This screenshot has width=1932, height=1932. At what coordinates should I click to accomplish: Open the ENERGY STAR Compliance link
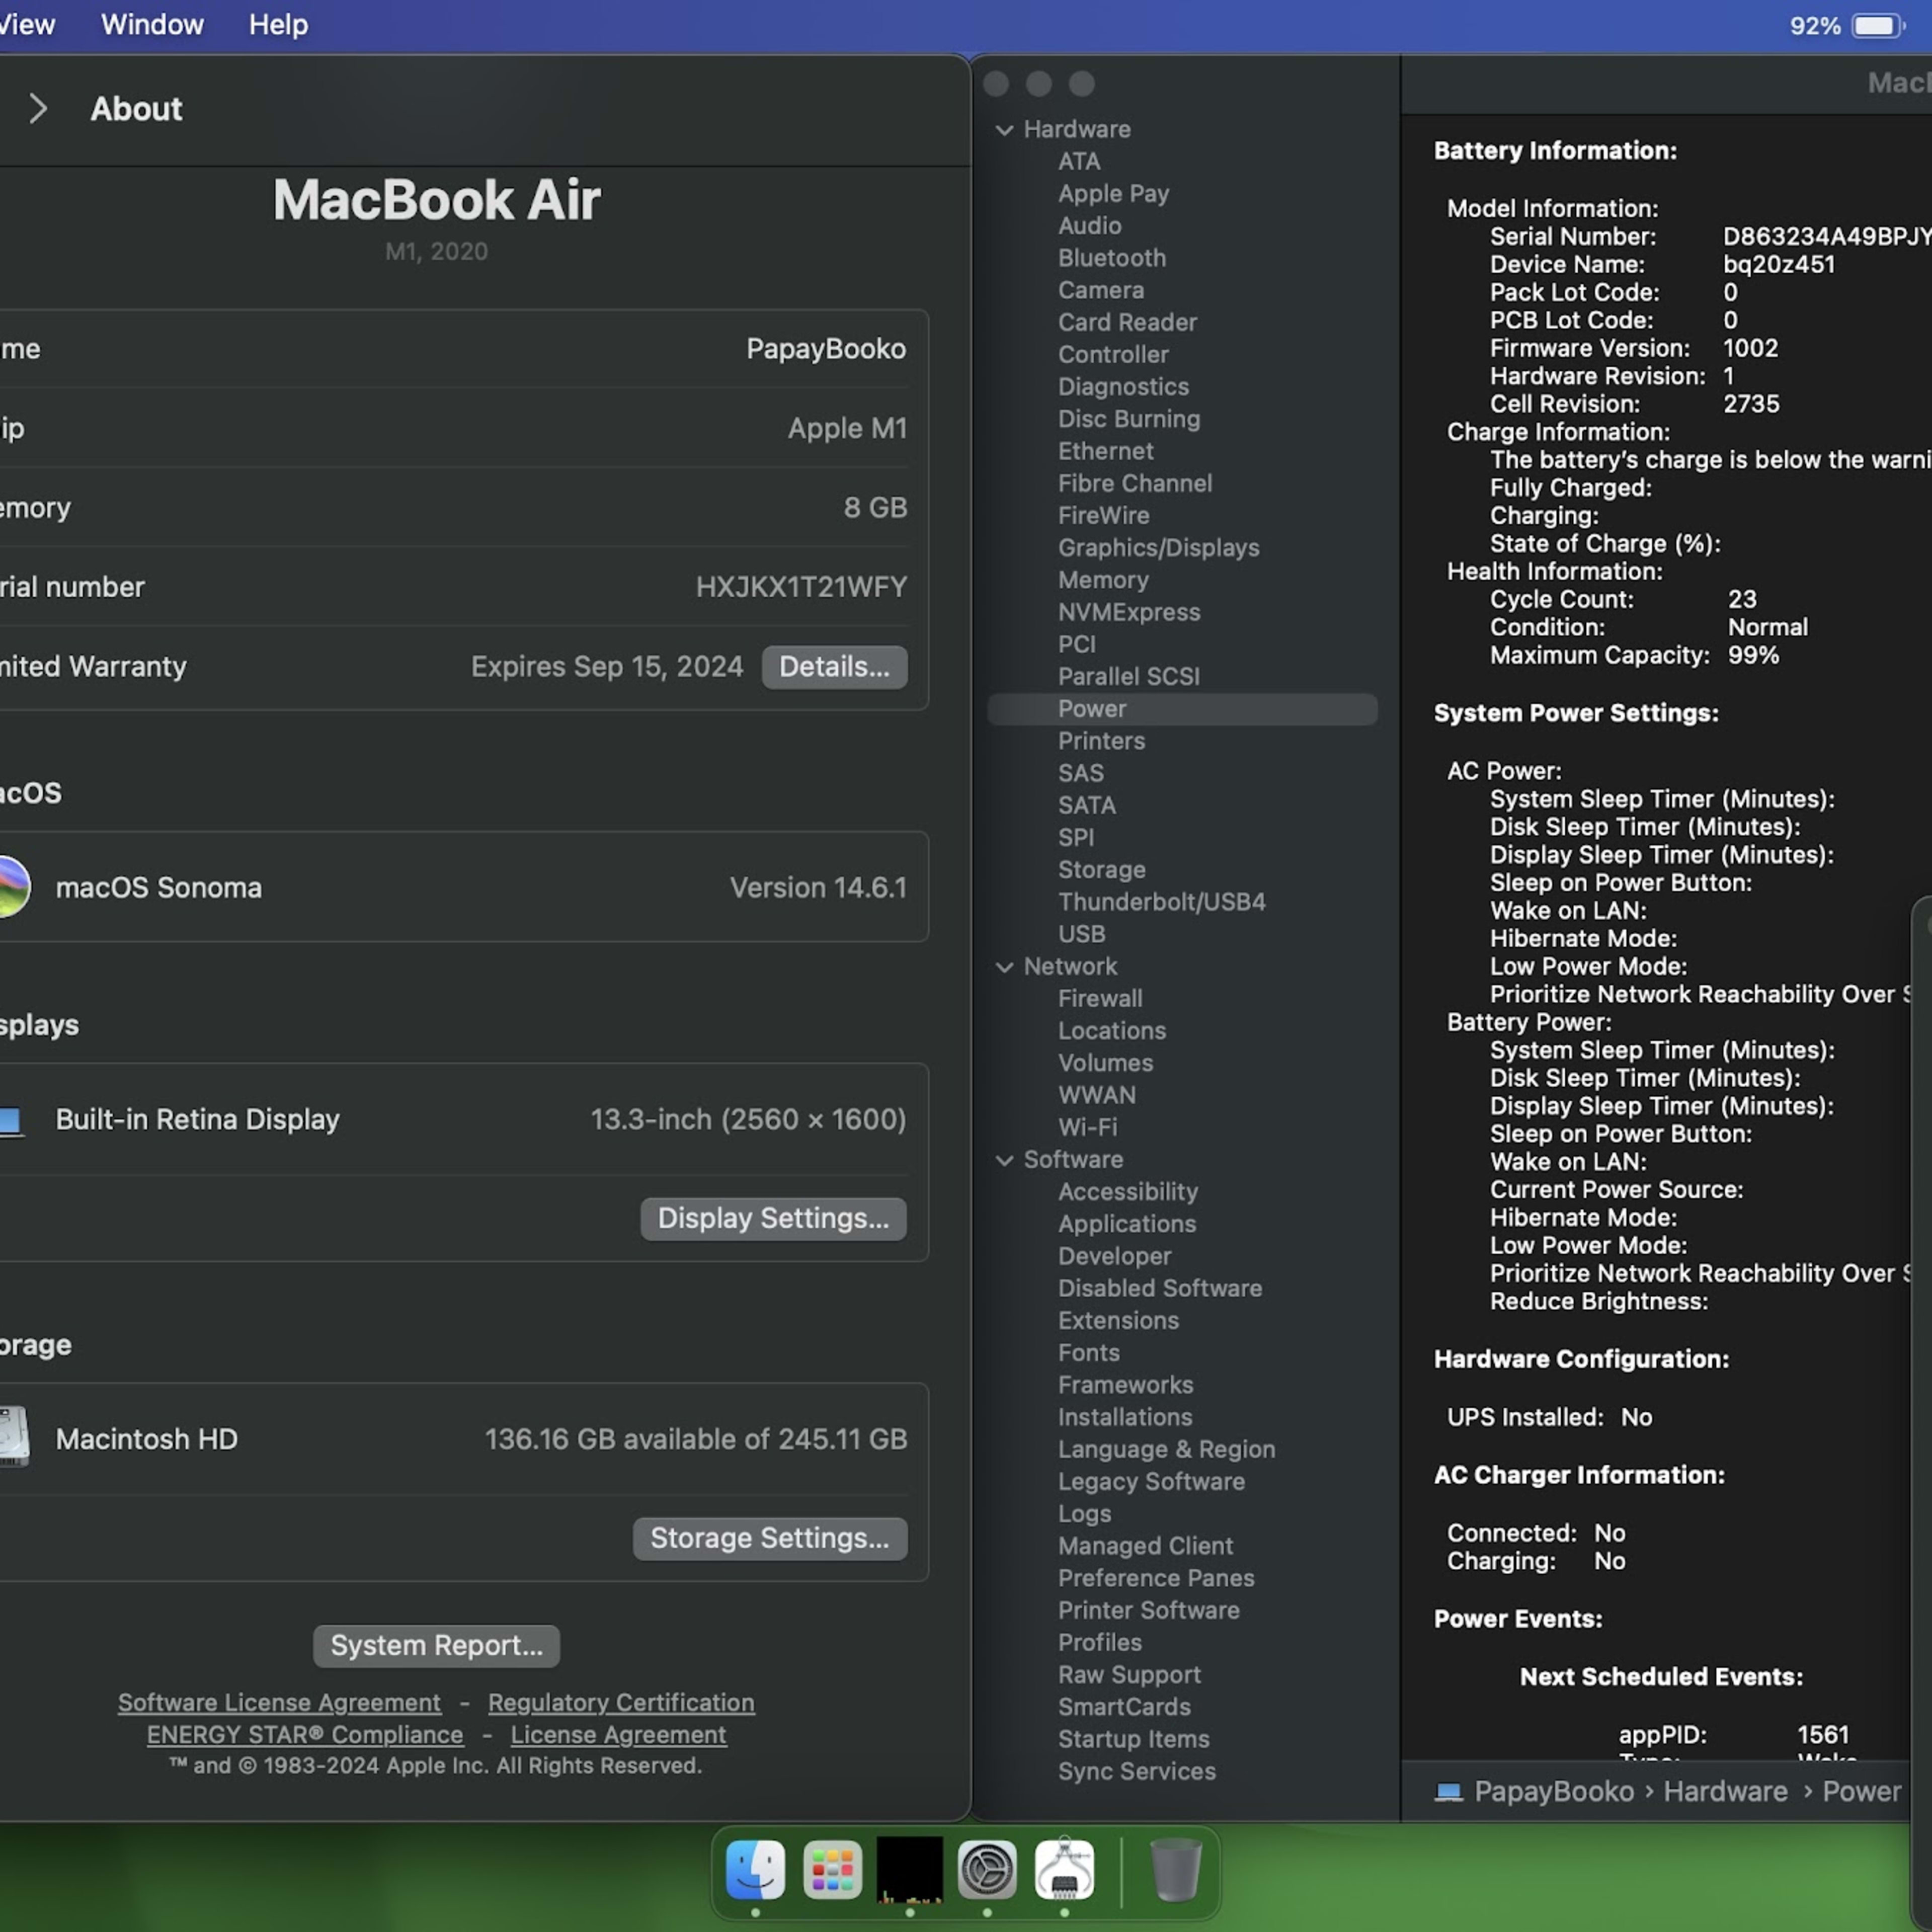(305, 1734)
